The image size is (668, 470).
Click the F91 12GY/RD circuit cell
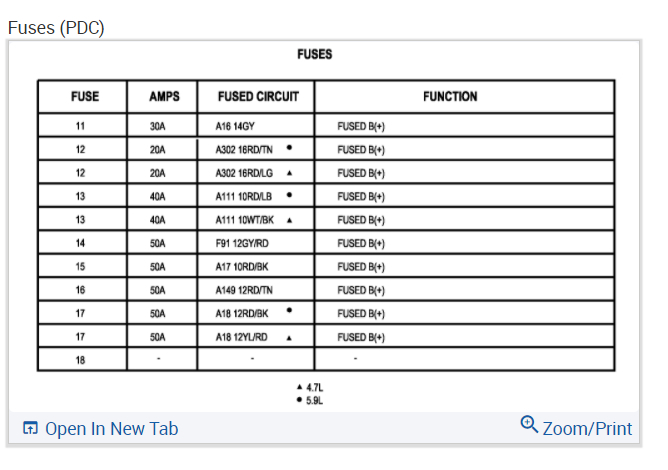tap(242, 243)
